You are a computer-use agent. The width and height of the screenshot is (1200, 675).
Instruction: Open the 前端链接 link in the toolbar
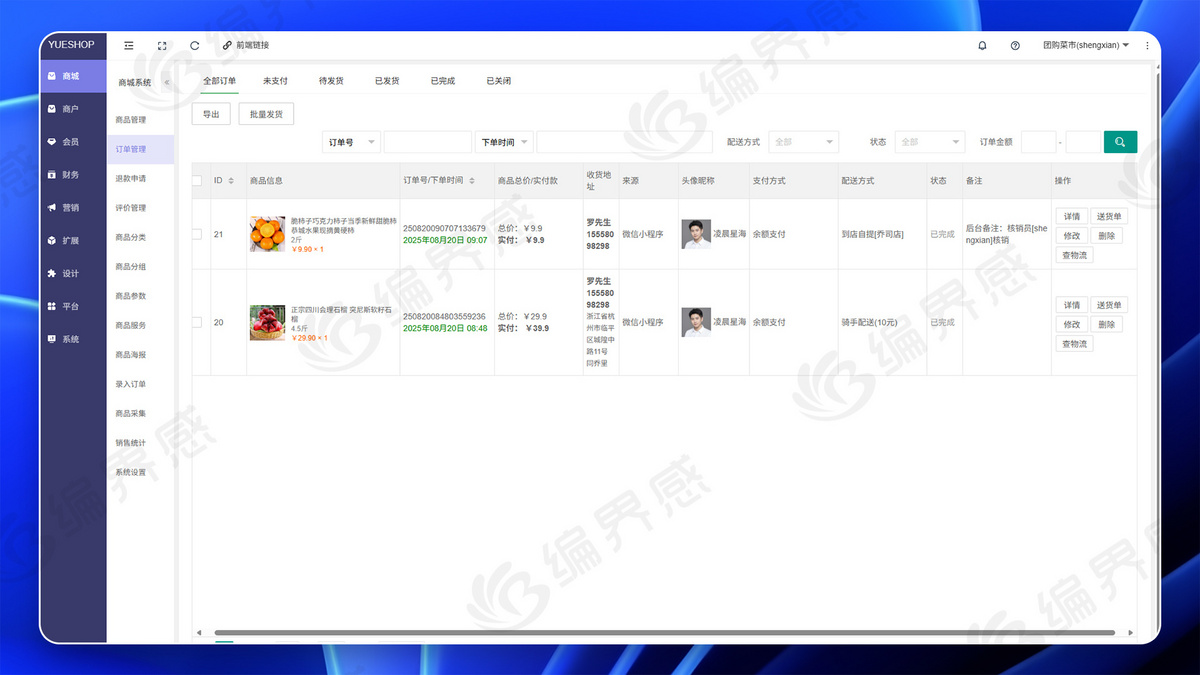pyautogui.click(x=246, y=45)
